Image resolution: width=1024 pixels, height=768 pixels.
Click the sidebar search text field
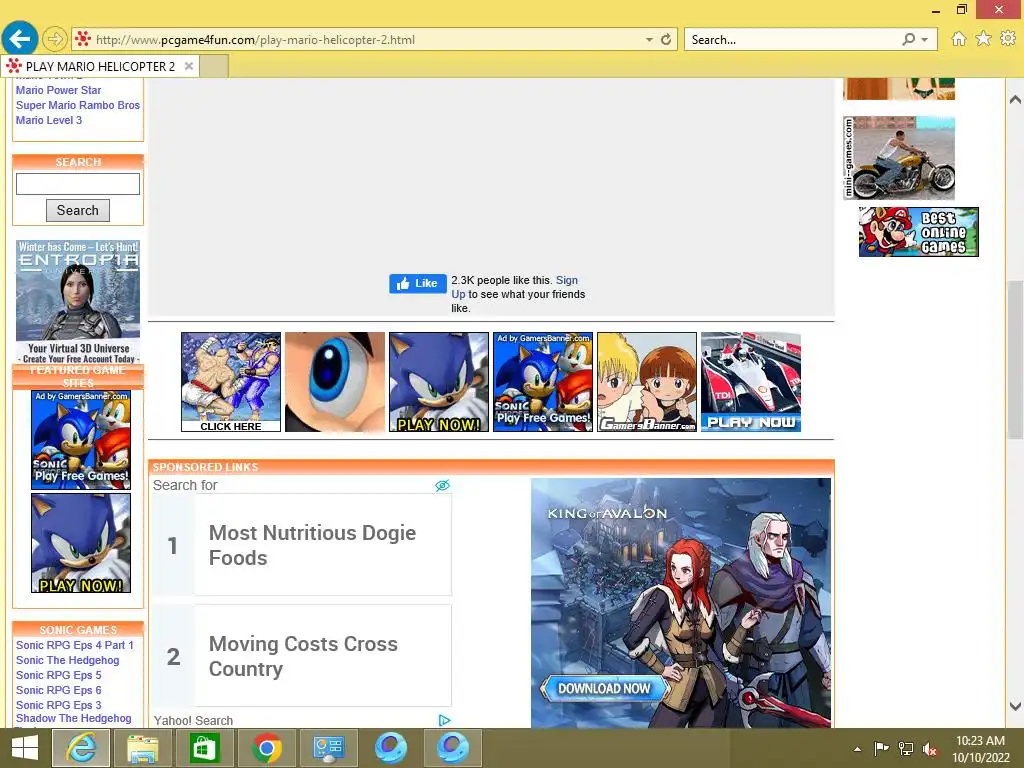pyautogui.click(x=78, y=184)
